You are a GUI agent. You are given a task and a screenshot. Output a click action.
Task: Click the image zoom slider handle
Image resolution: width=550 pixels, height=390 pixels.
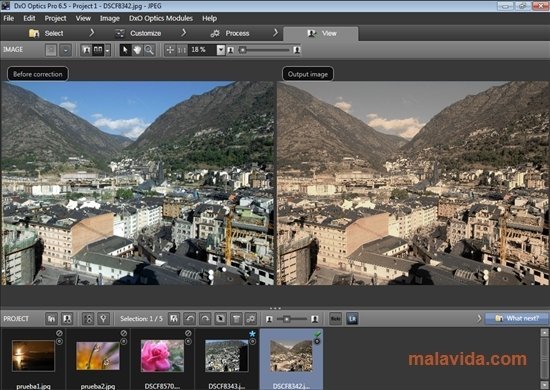[242, 50]
